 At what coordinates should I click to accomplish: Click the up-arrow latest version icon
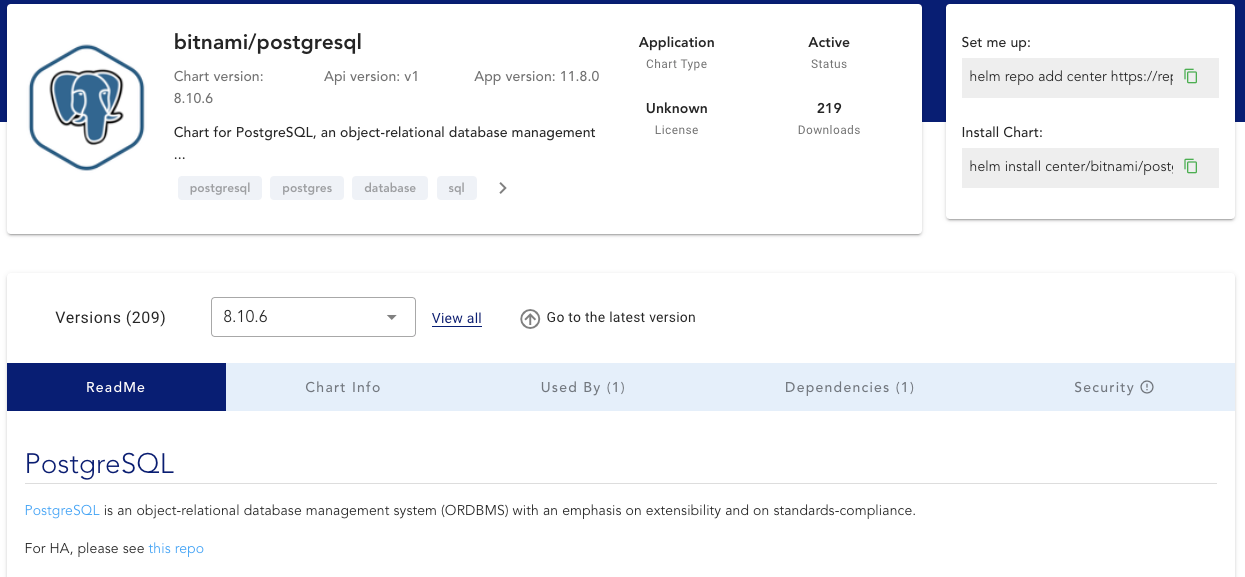tap(530, 318)
